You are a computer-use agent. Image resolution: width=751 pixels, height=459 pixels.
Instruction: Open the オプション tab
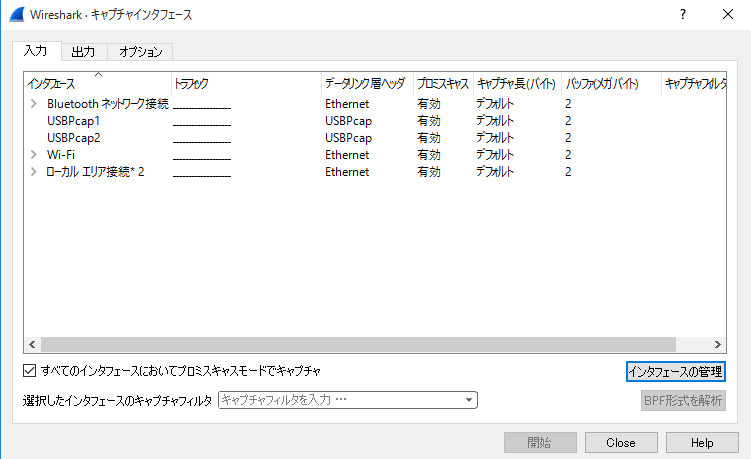point(140,52)
